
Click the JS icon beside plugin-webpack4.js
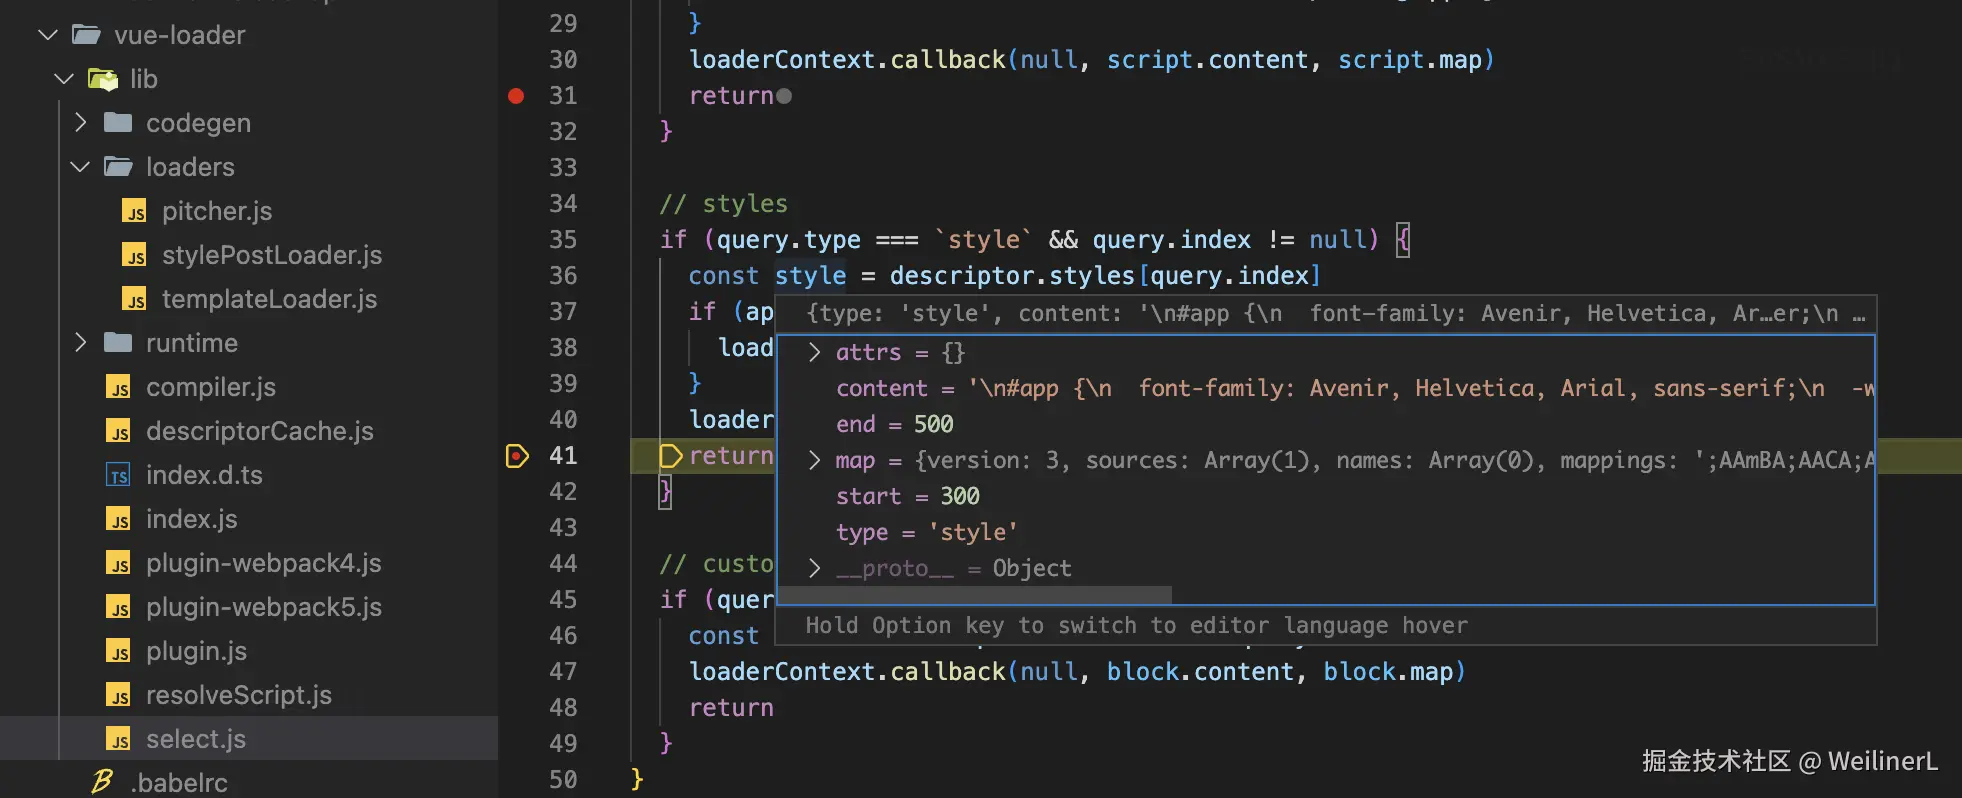click(x=118, y=563)
